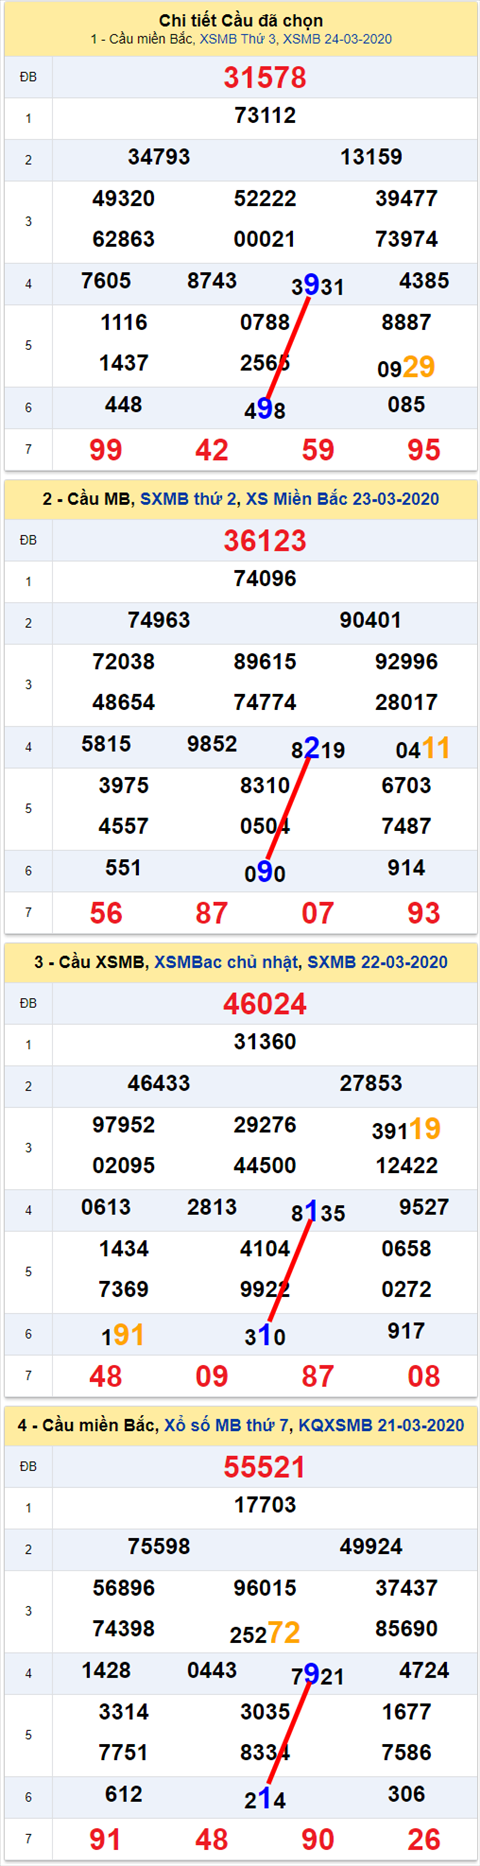Image resolution: width=480 pixels, height=1866 pixels.
Task: Select the number 191 with orange 91
Action: (123, 1335)
